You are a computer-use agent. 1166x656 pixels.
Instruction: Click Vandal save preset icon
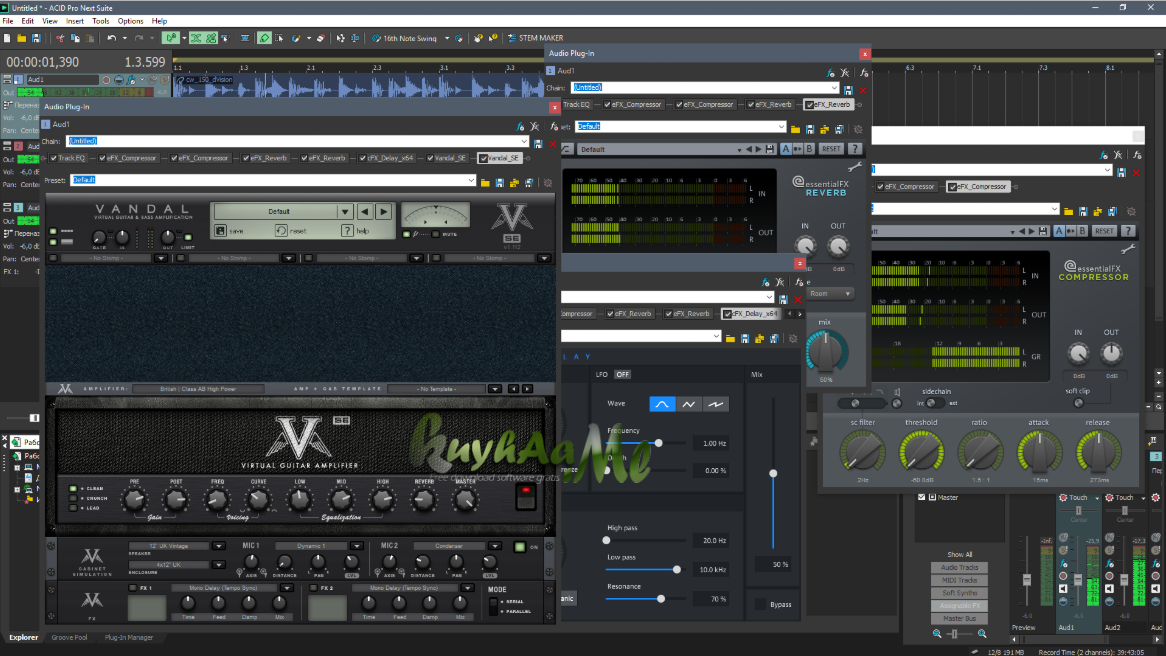221,231
